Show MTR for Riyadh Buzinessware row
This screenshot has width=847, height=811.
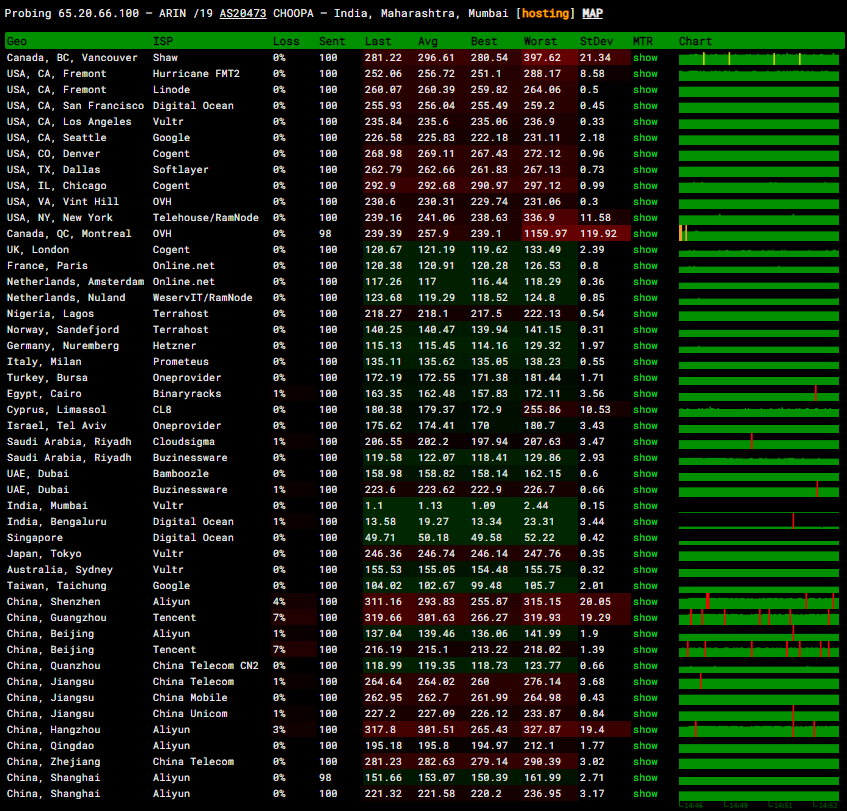(x=645, y=458)
